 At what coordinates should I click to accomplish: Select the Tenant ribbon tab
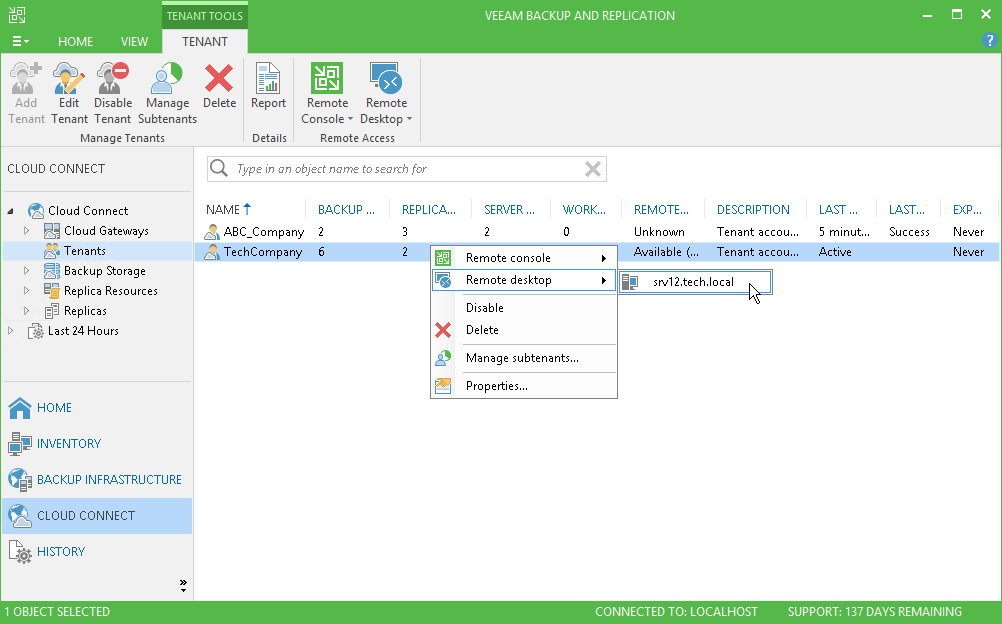[204, 42]
